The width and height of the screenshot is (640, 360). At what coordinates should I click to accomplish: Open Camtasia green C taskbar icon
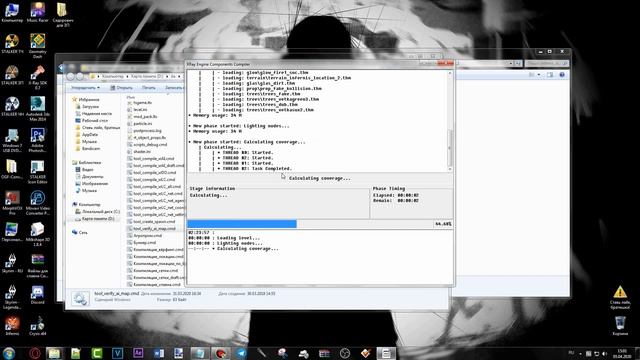coord(97,353)
